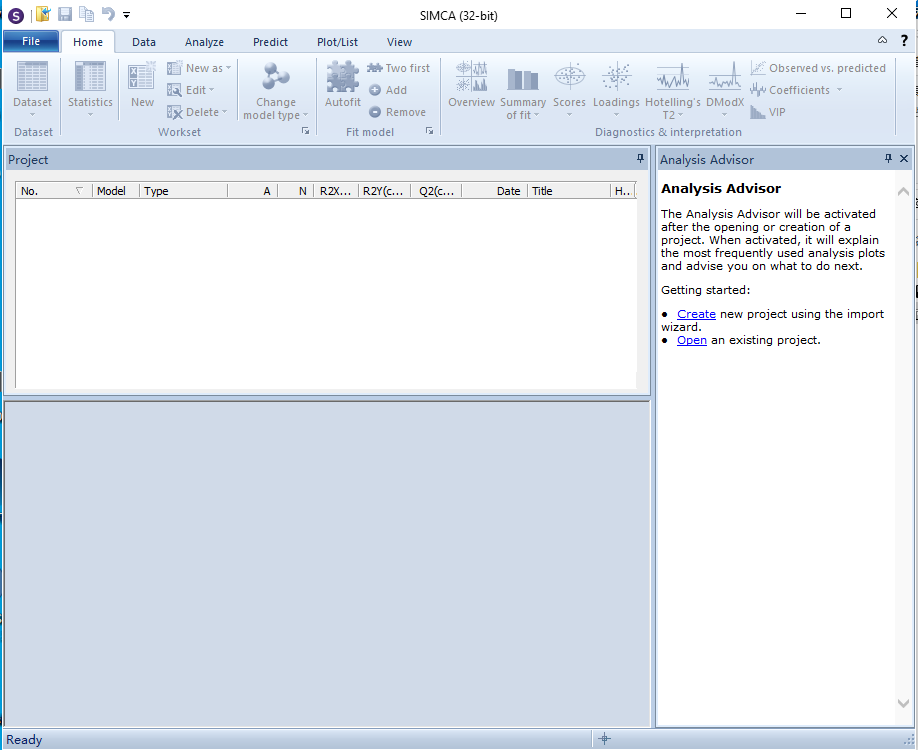Open Workset group dialog launcher
Viewport: 918px width, 750px height.
tap(306, 131)
